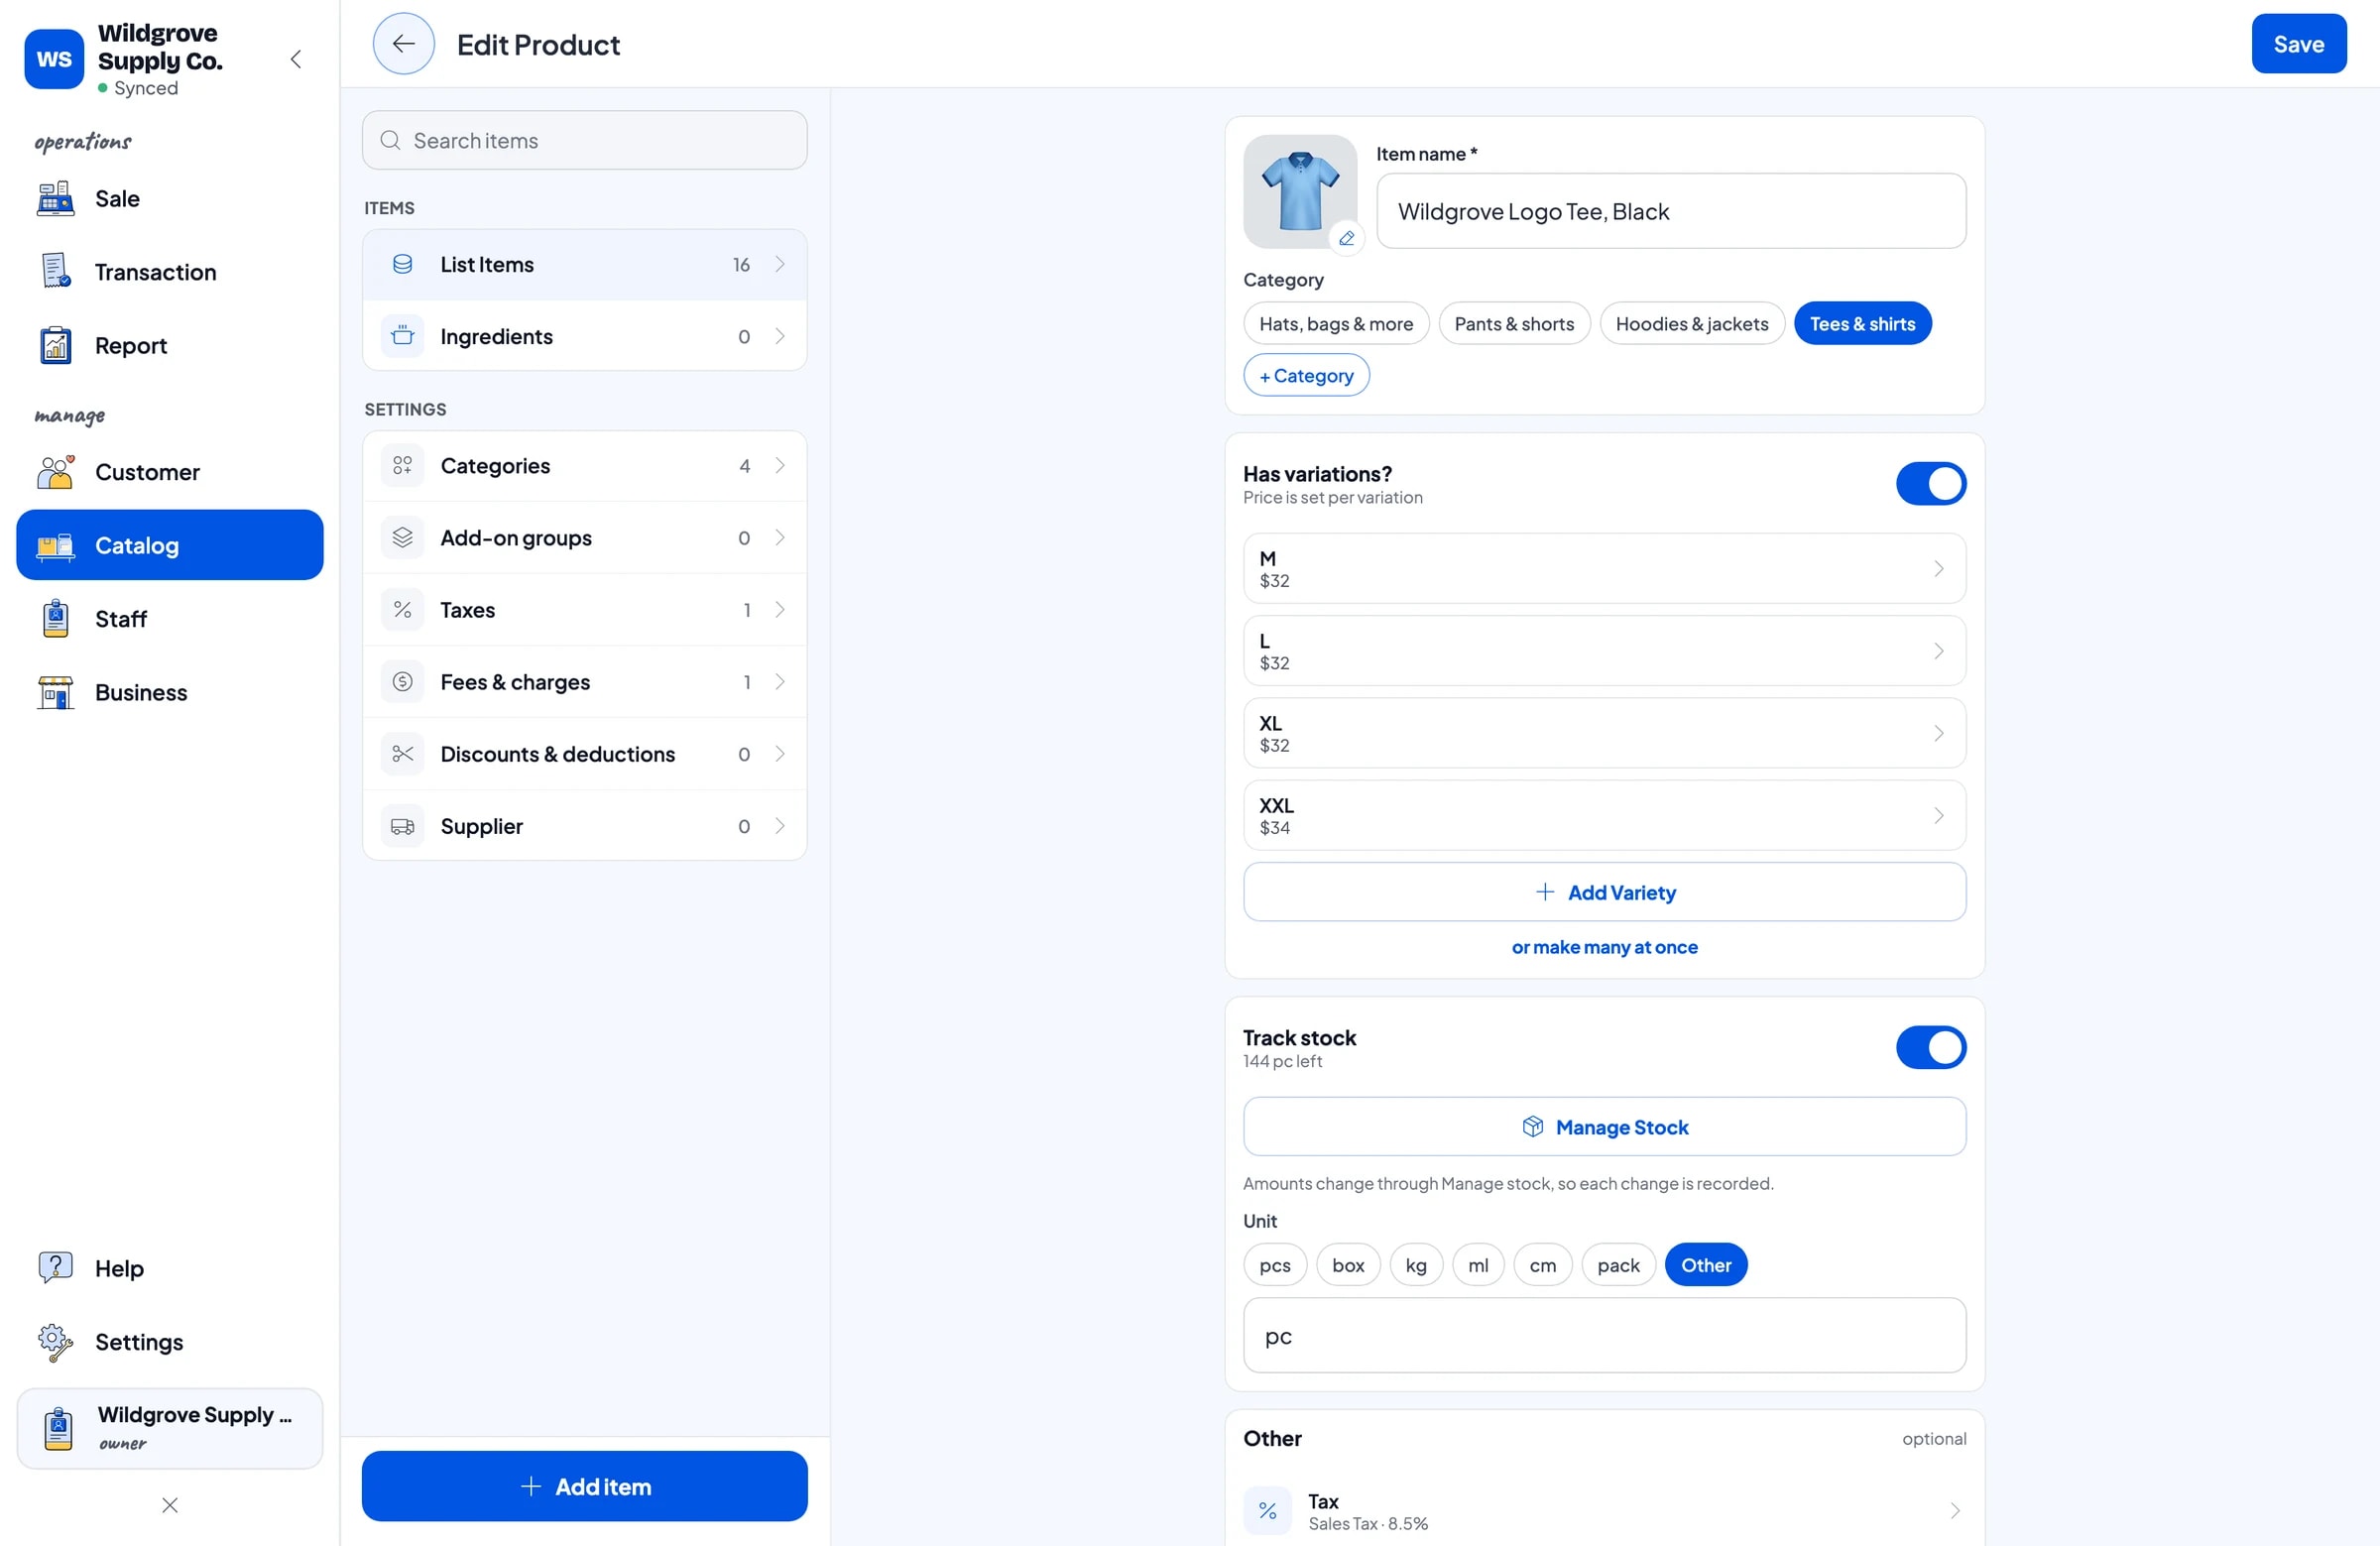This screenshot has width=2380, height=1546.
Task: Select the pcs unit chip
Action: (1275, 1265)
